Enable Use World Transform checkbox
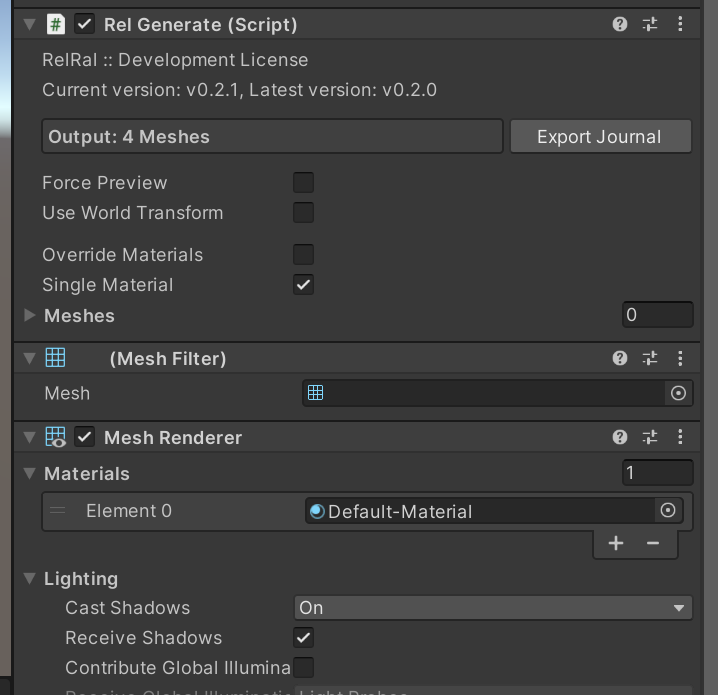 point(303,212)
